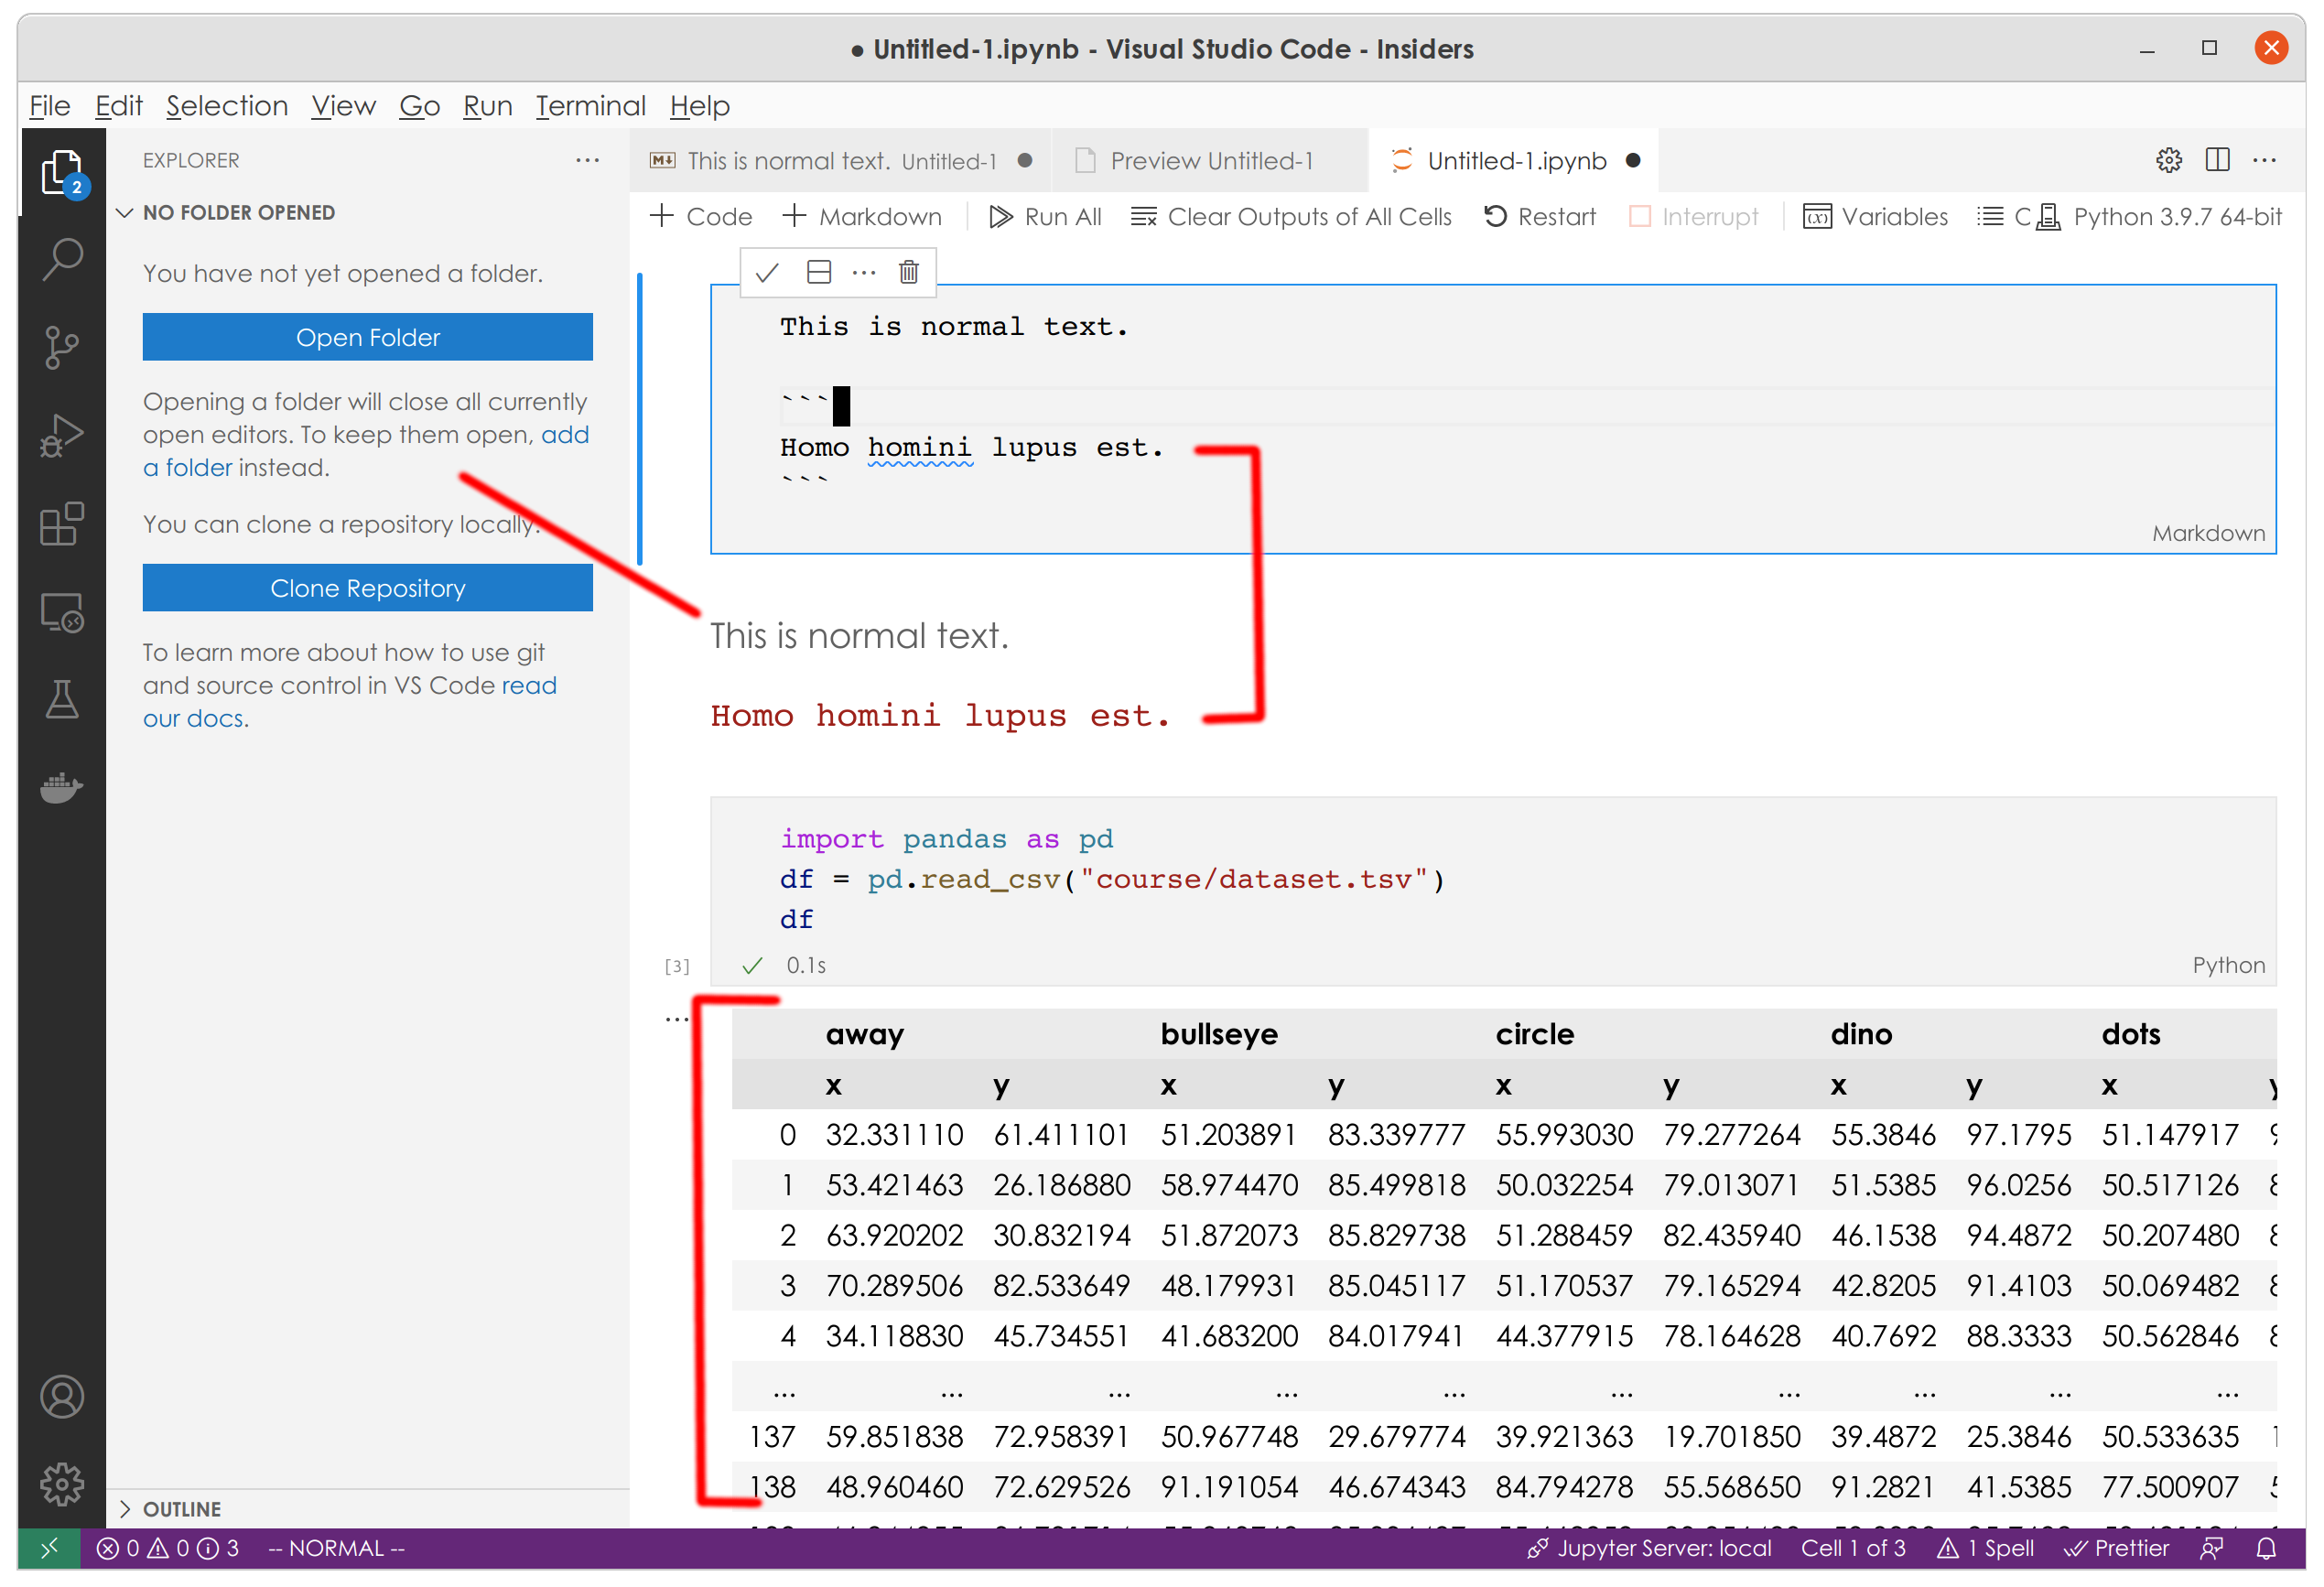Open the Search view in the activity bar
Image resolution: width=2324 pixels, height=1587 pixels.
click(x=62, y=258)
